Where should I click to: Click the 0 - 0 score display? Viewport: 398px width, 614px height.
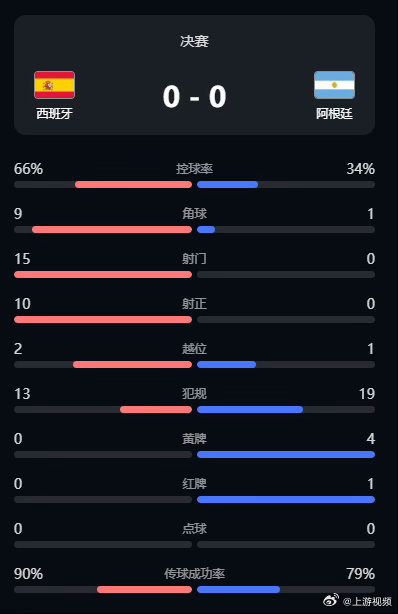pyautogui.click(x=195, y=96)
